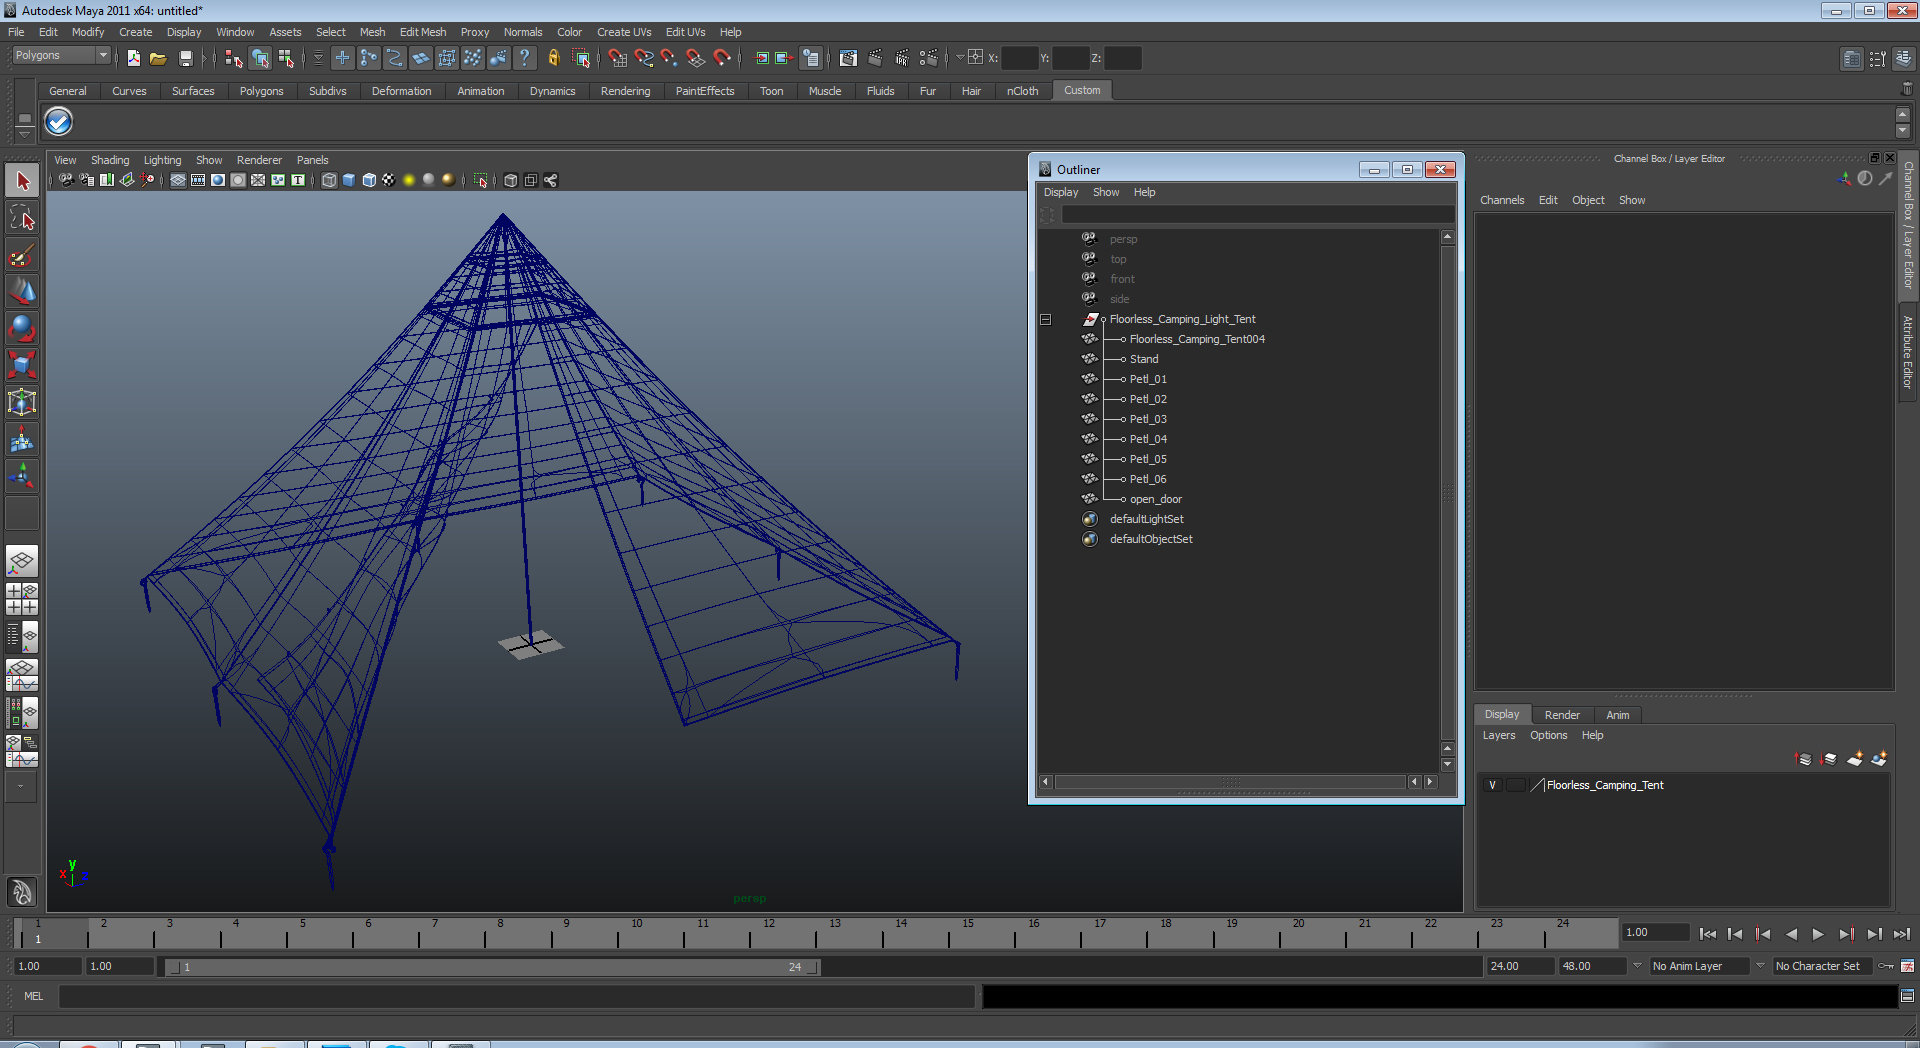Click the save scene disk icon
This screenshot has width=1920, height=1048.
[x=185, y=58]
